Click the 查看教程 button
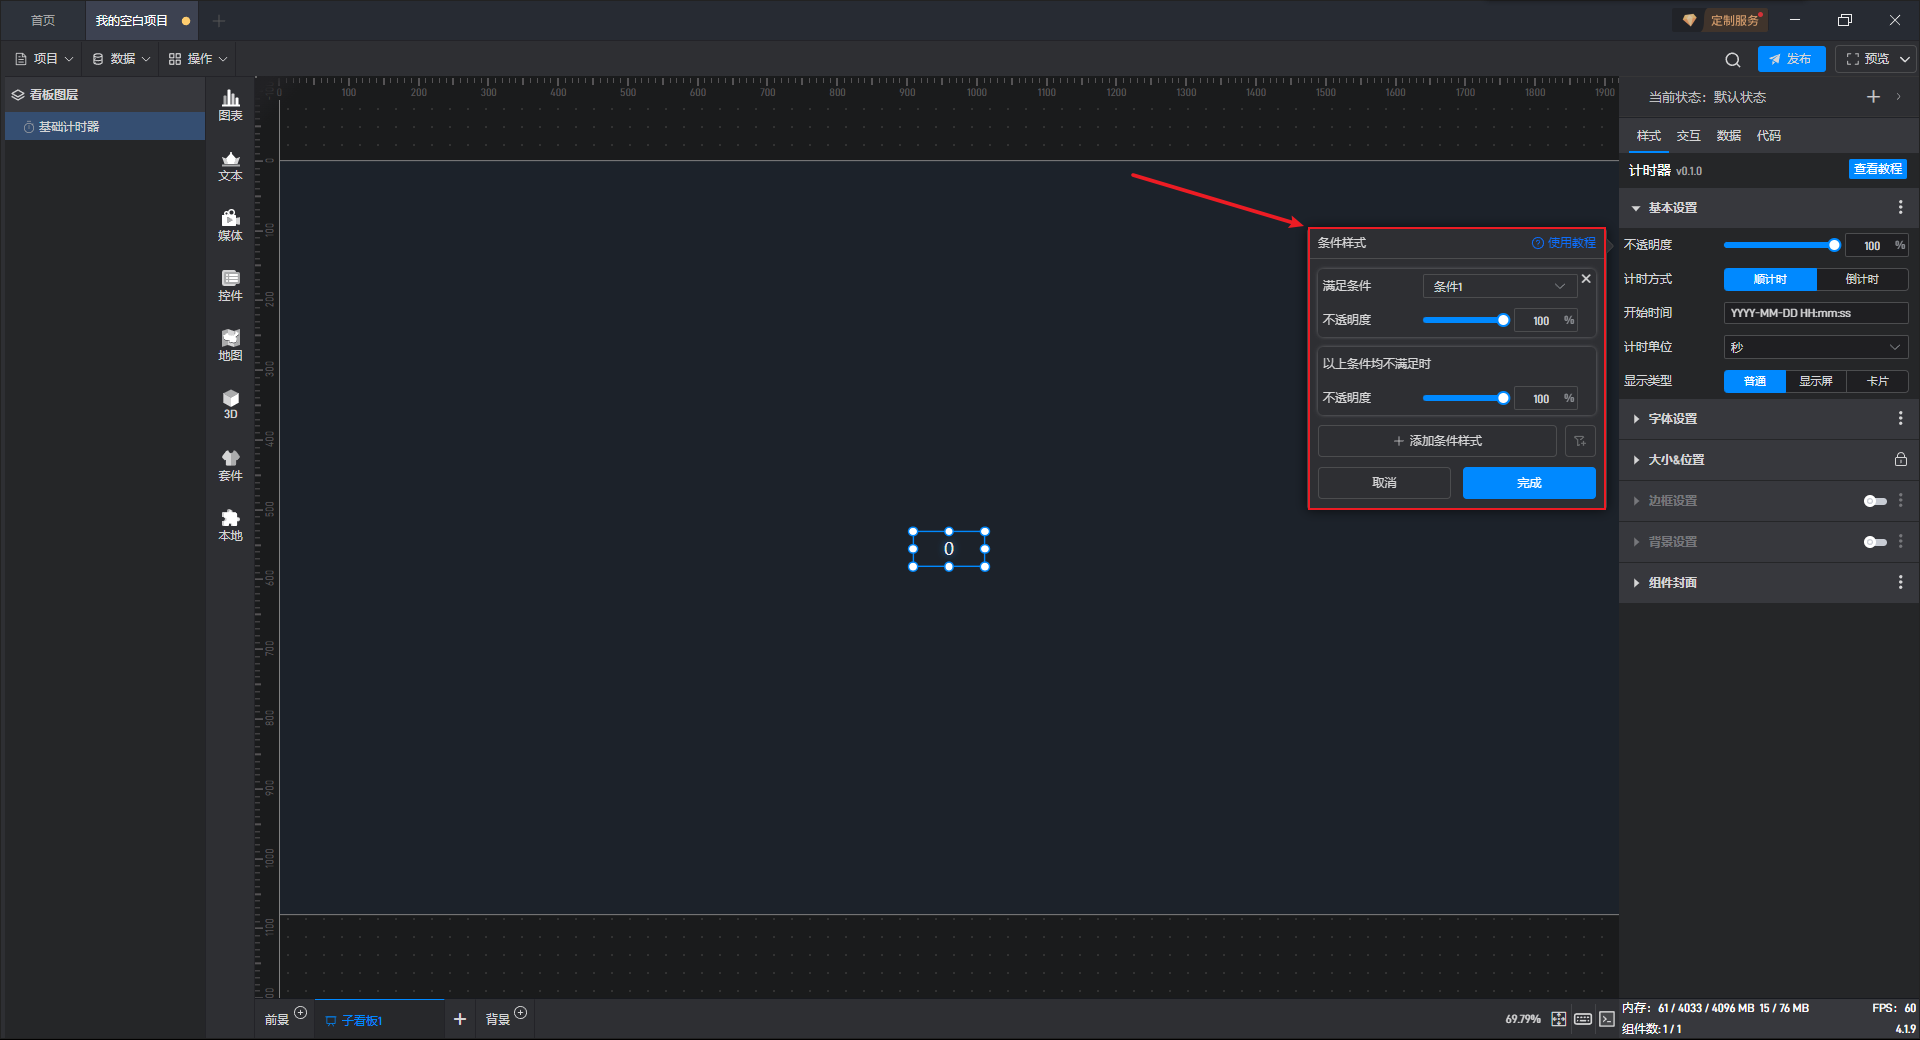Screen dimensions: 1920x1040 coord(1877,170)
